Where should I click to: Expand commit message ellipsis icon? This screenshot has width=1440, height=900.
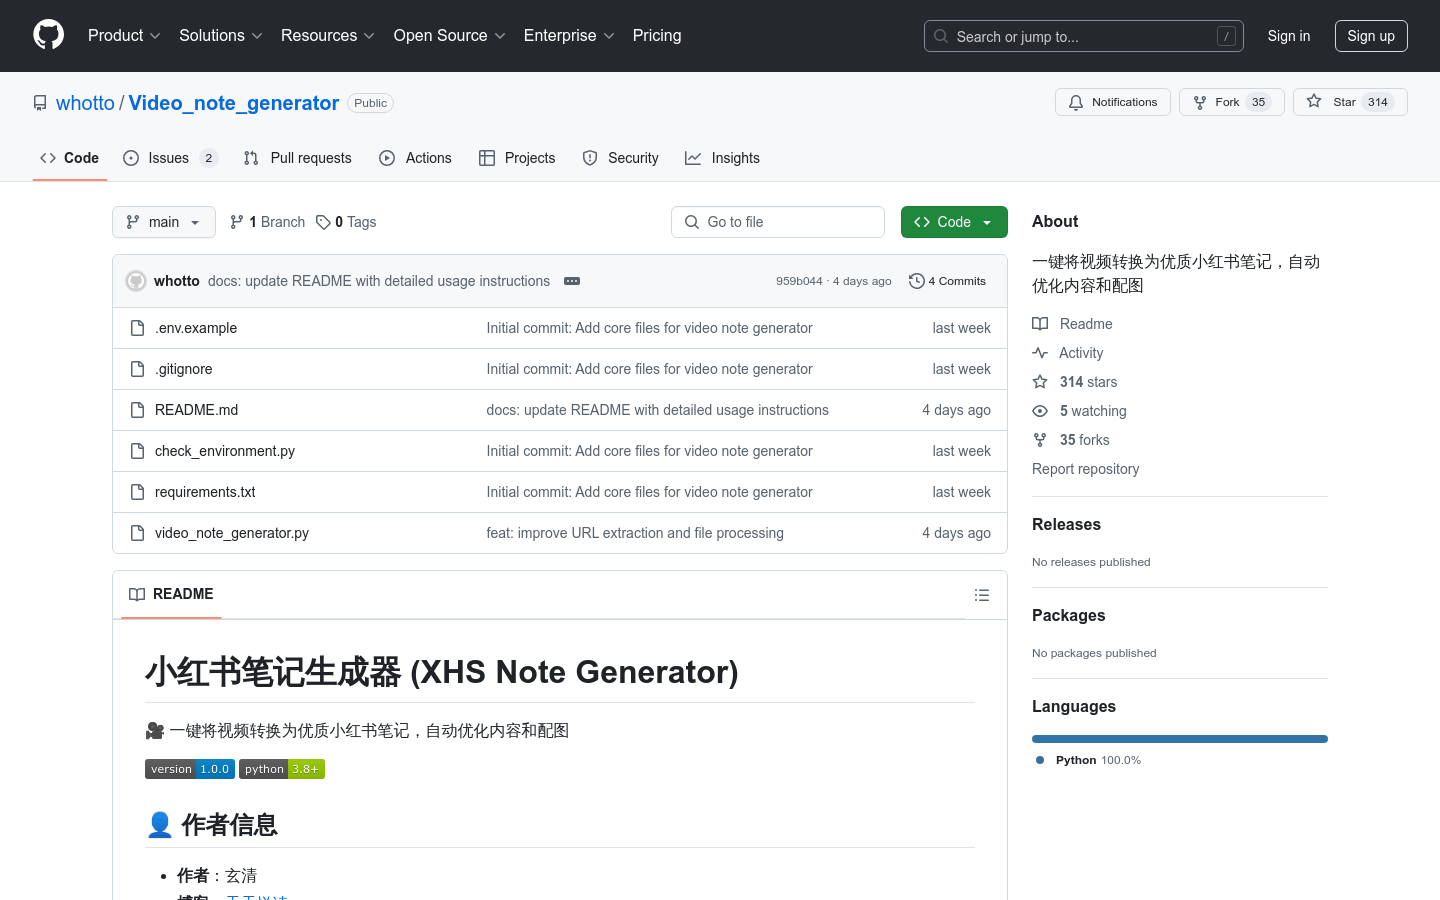pos(572,281)
